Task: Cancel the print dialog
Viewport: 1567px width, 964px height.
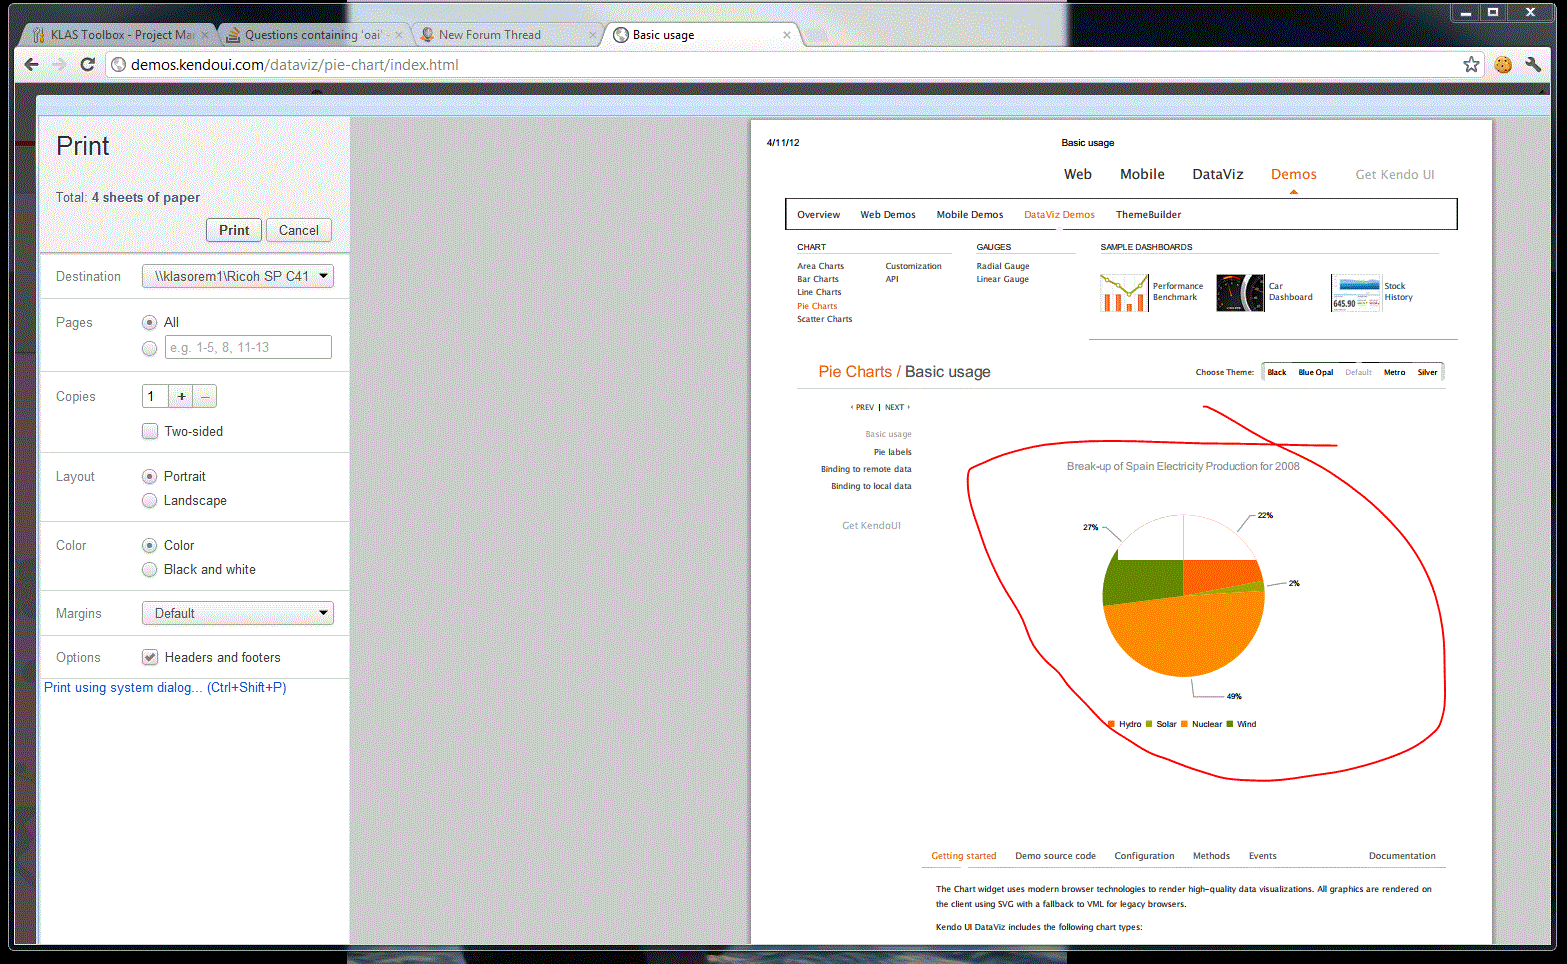Action: [x=299, y=230]
